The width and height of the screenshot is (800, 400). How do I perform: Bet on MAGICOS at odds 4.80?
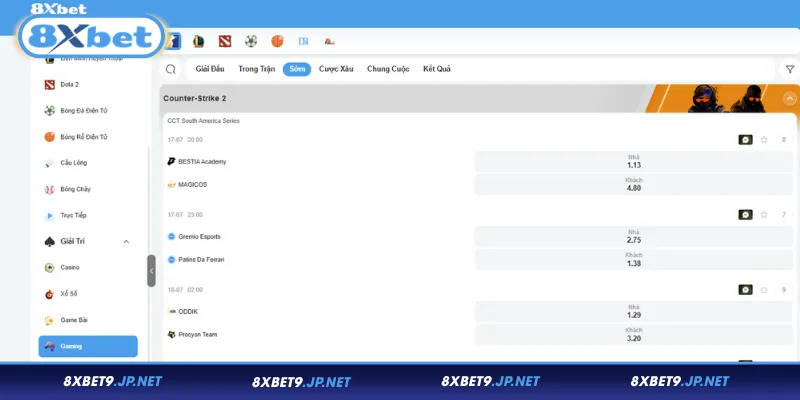click(x=634, y=185)
